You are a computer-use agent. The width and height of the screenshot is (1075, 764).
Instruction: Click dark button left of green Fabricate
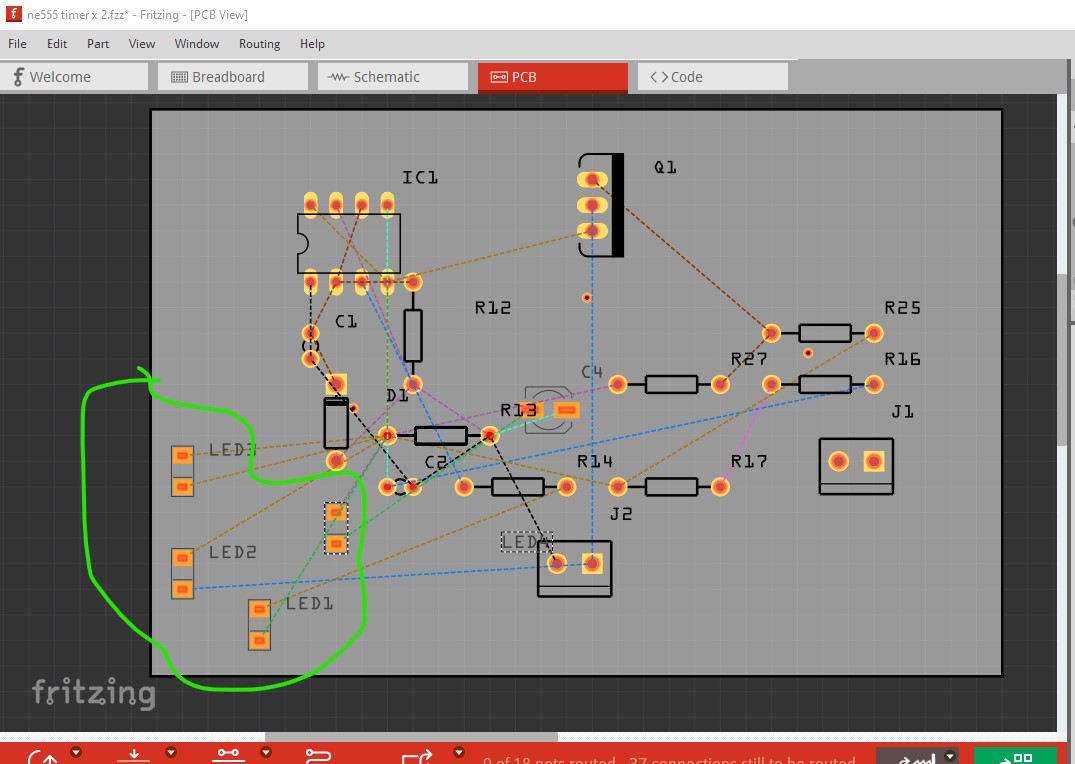pos(910,757)
